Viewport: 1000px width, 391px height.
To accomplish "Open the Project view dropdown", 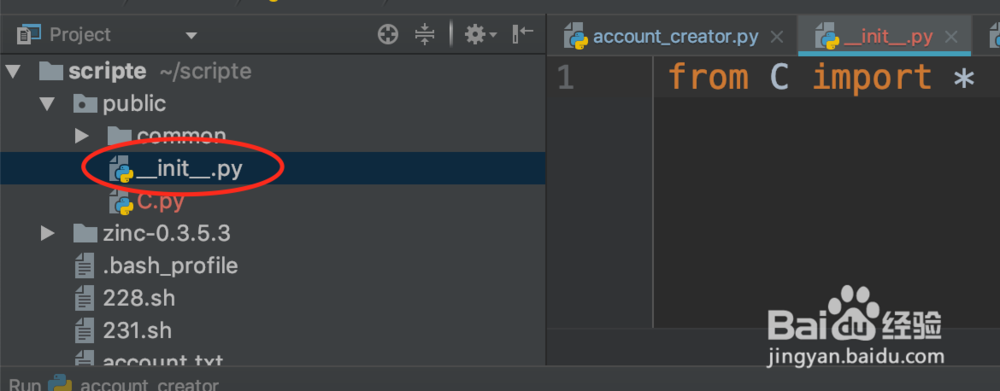I will point(191,36).
